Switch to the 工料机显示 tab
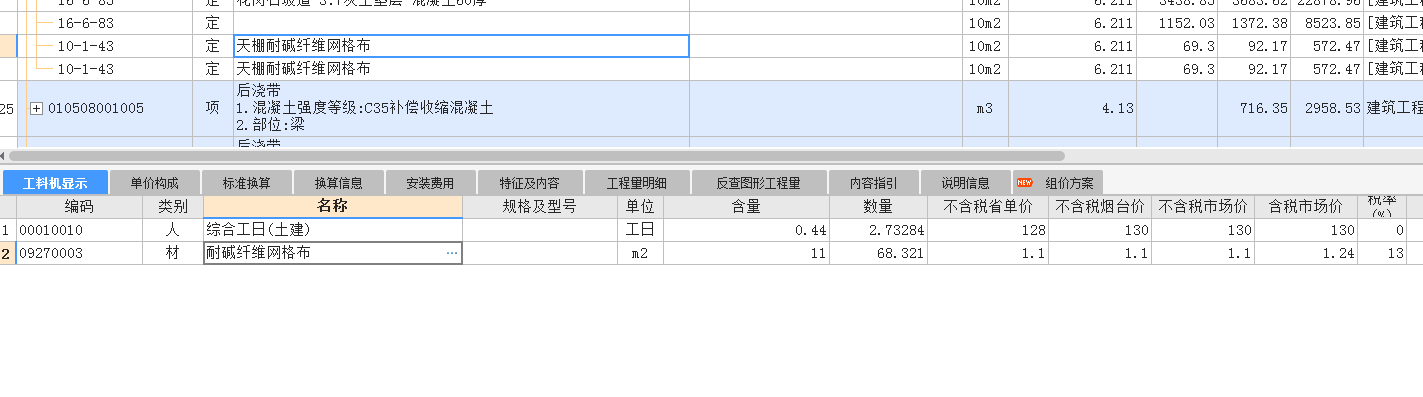 (x=55, y=183)
